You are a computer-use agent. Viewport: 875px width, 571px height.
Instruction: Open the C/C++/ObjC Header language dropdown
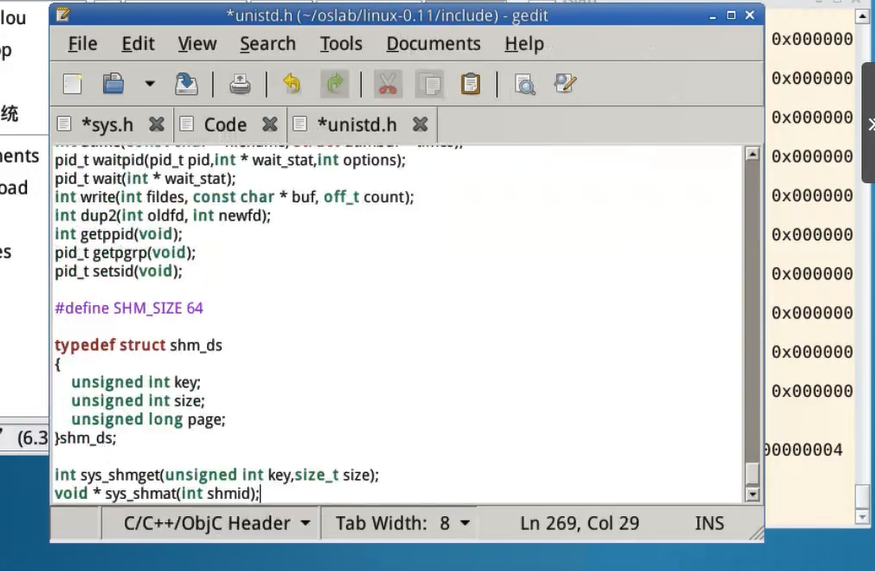216,523
